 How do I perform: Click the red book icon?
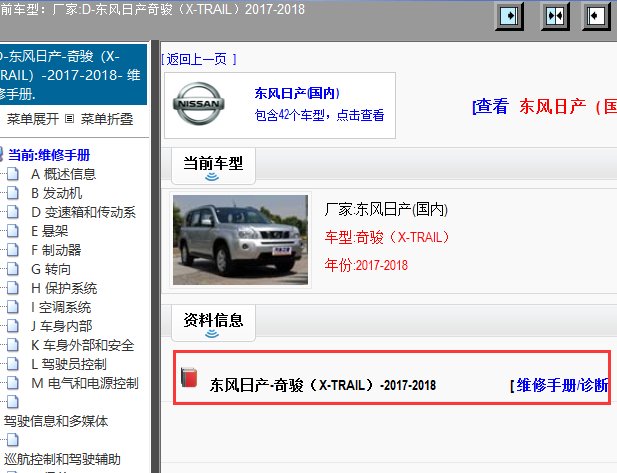[x=189, y=378]
